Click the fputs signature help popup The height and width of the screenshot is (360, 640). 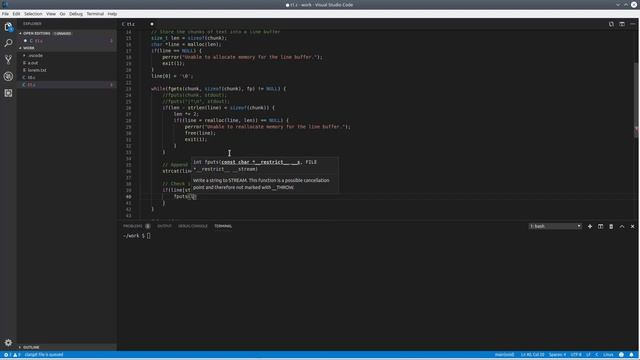[x=264, y=175]
